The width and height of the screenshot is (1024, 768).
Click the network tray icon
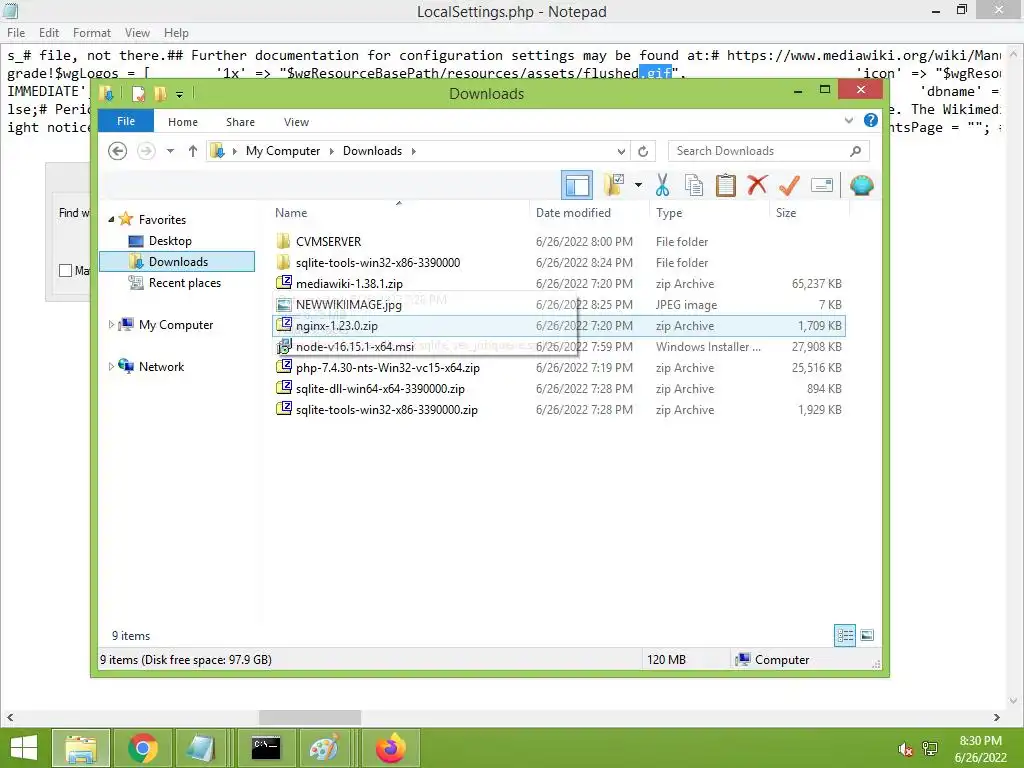(930, 749)
